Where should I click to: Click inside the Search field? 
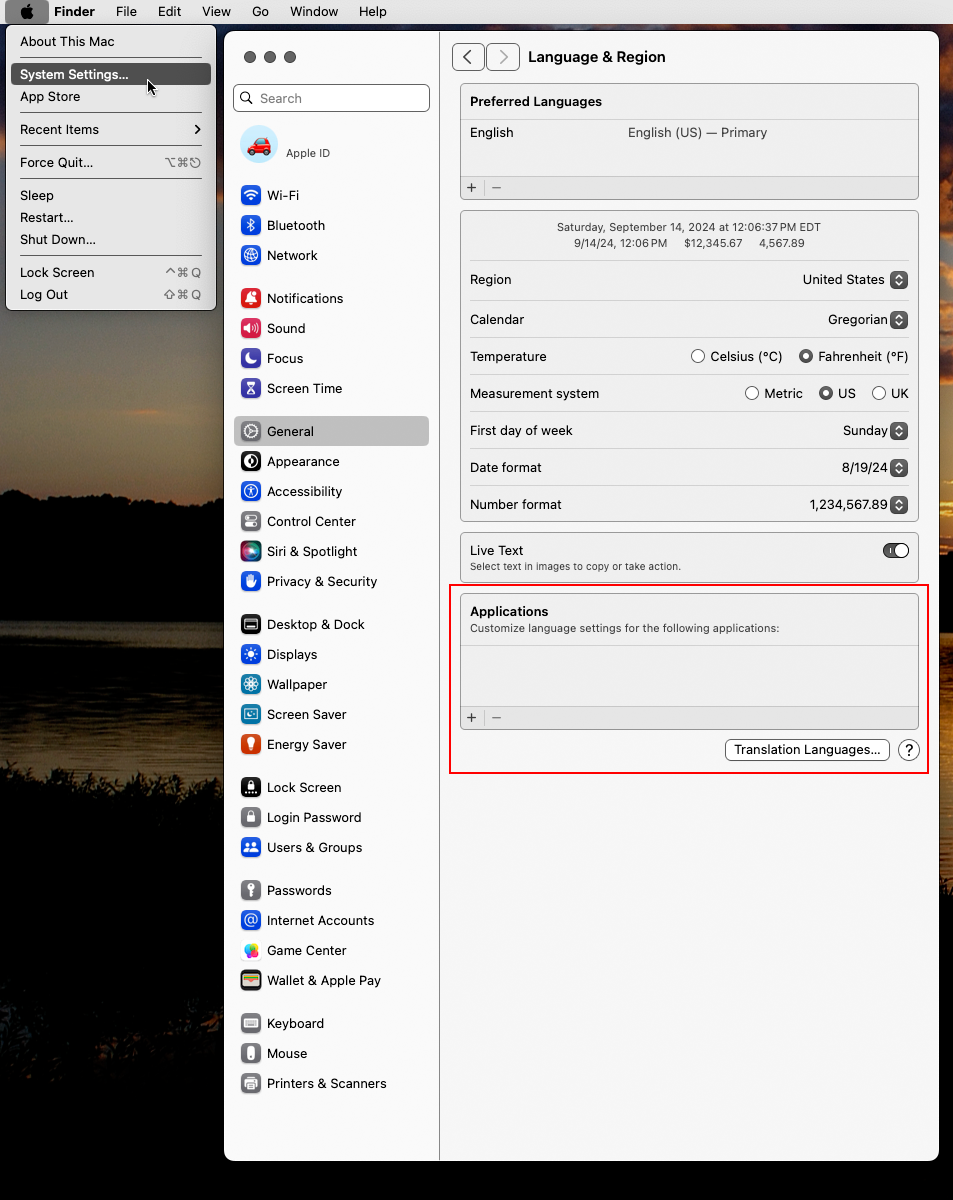pos(330,98)
